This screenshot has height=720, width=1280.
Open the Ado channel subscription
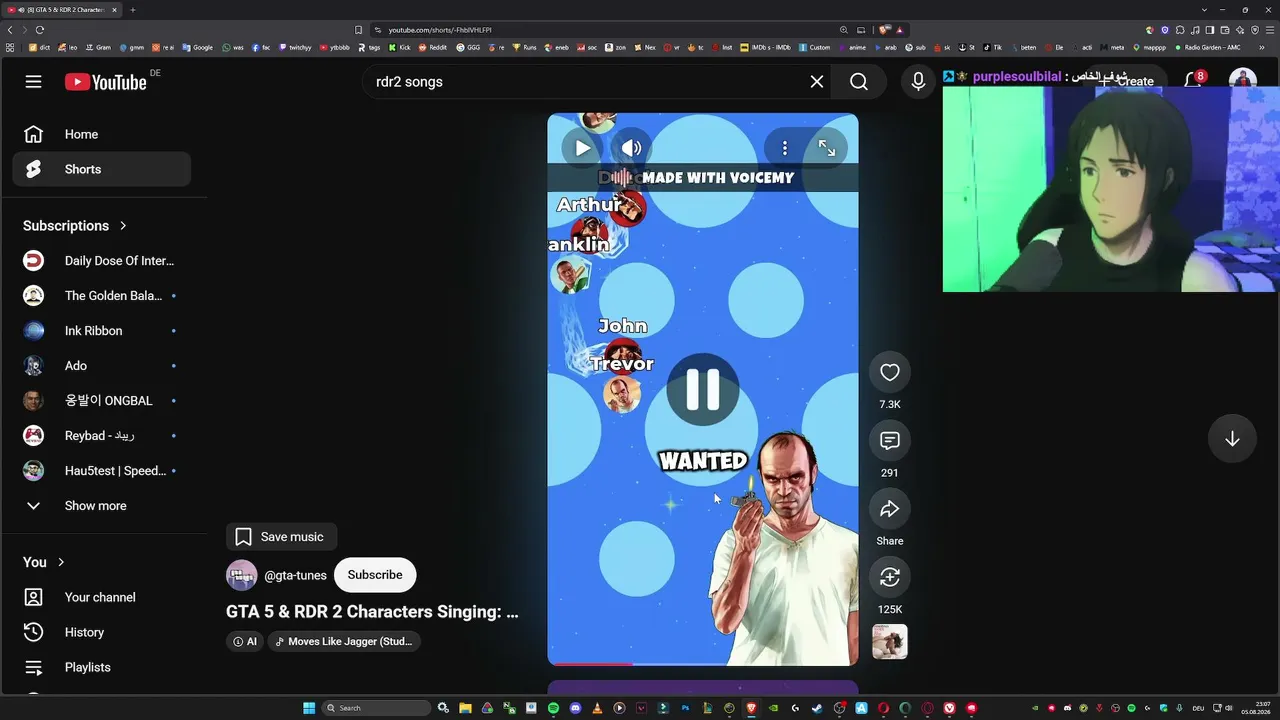click(102, 366)
